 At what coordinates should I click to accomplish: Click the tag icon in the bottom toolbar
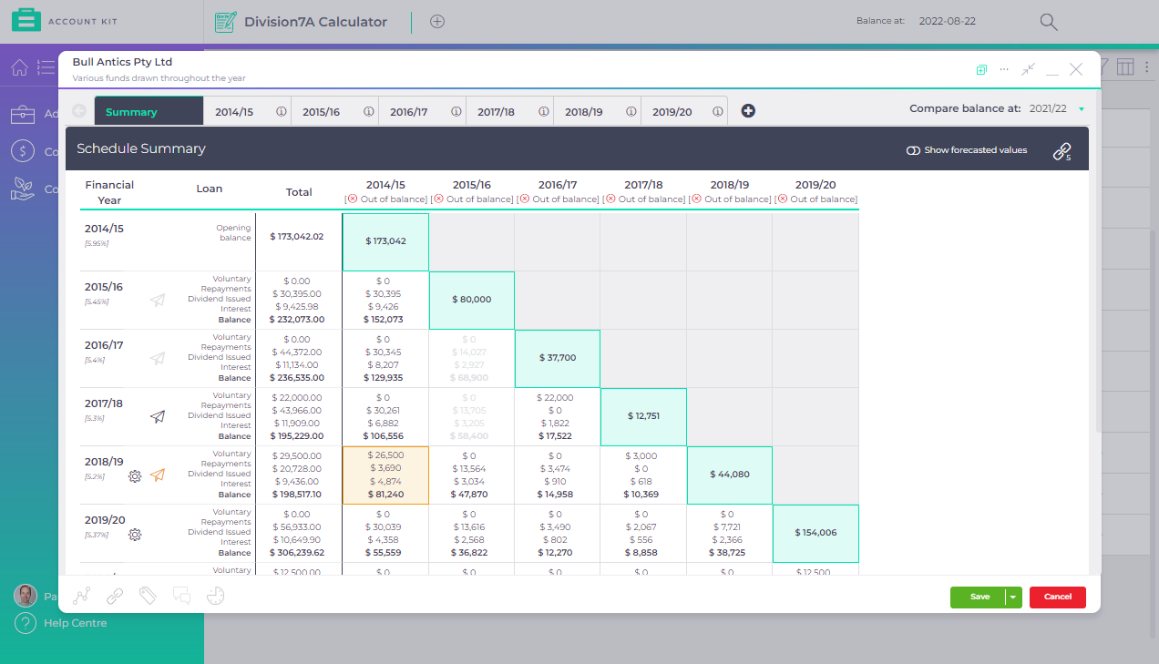click(x=147, y=595)
